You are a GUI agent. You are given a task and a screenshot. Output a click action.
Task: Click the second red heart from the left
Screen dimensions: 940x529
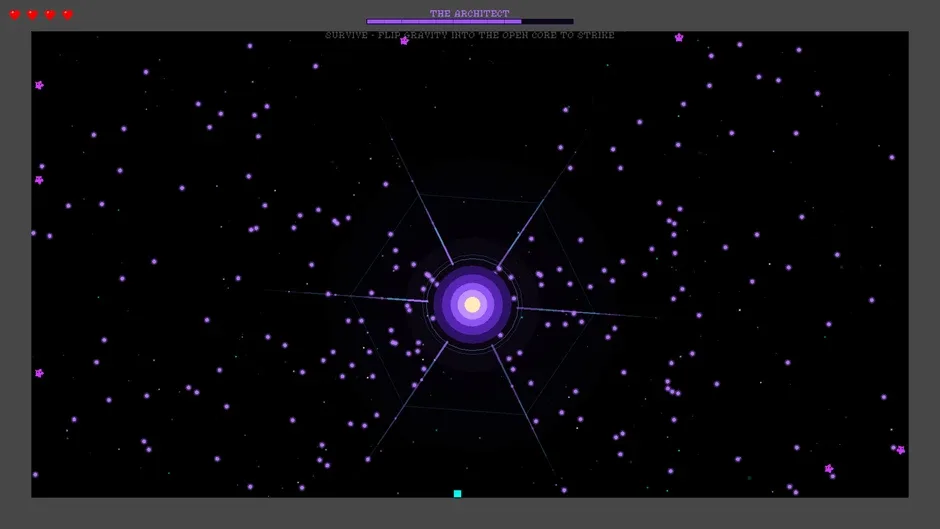pyautogui.click(x=32, y=14)
